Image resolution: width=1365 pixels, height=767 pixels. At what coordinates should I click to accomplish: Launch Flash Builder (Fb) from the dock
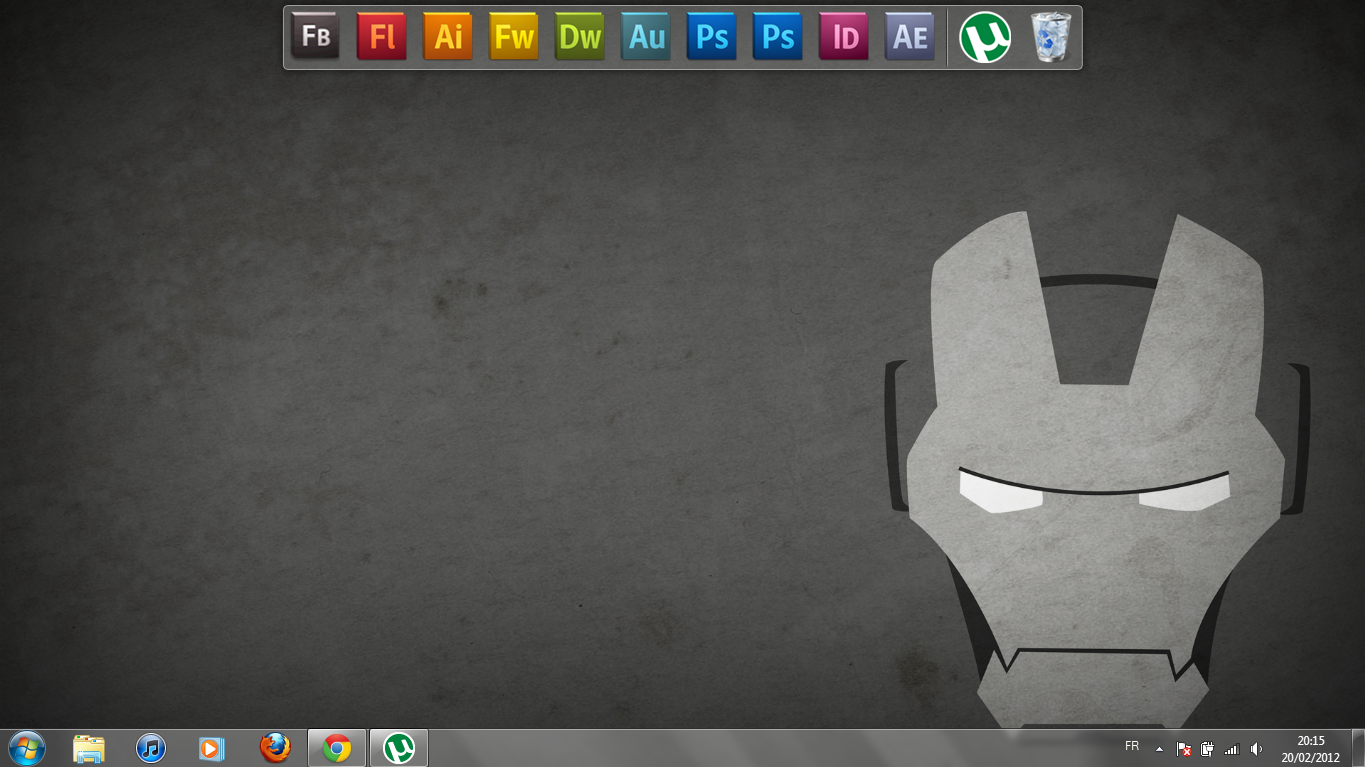316,37
